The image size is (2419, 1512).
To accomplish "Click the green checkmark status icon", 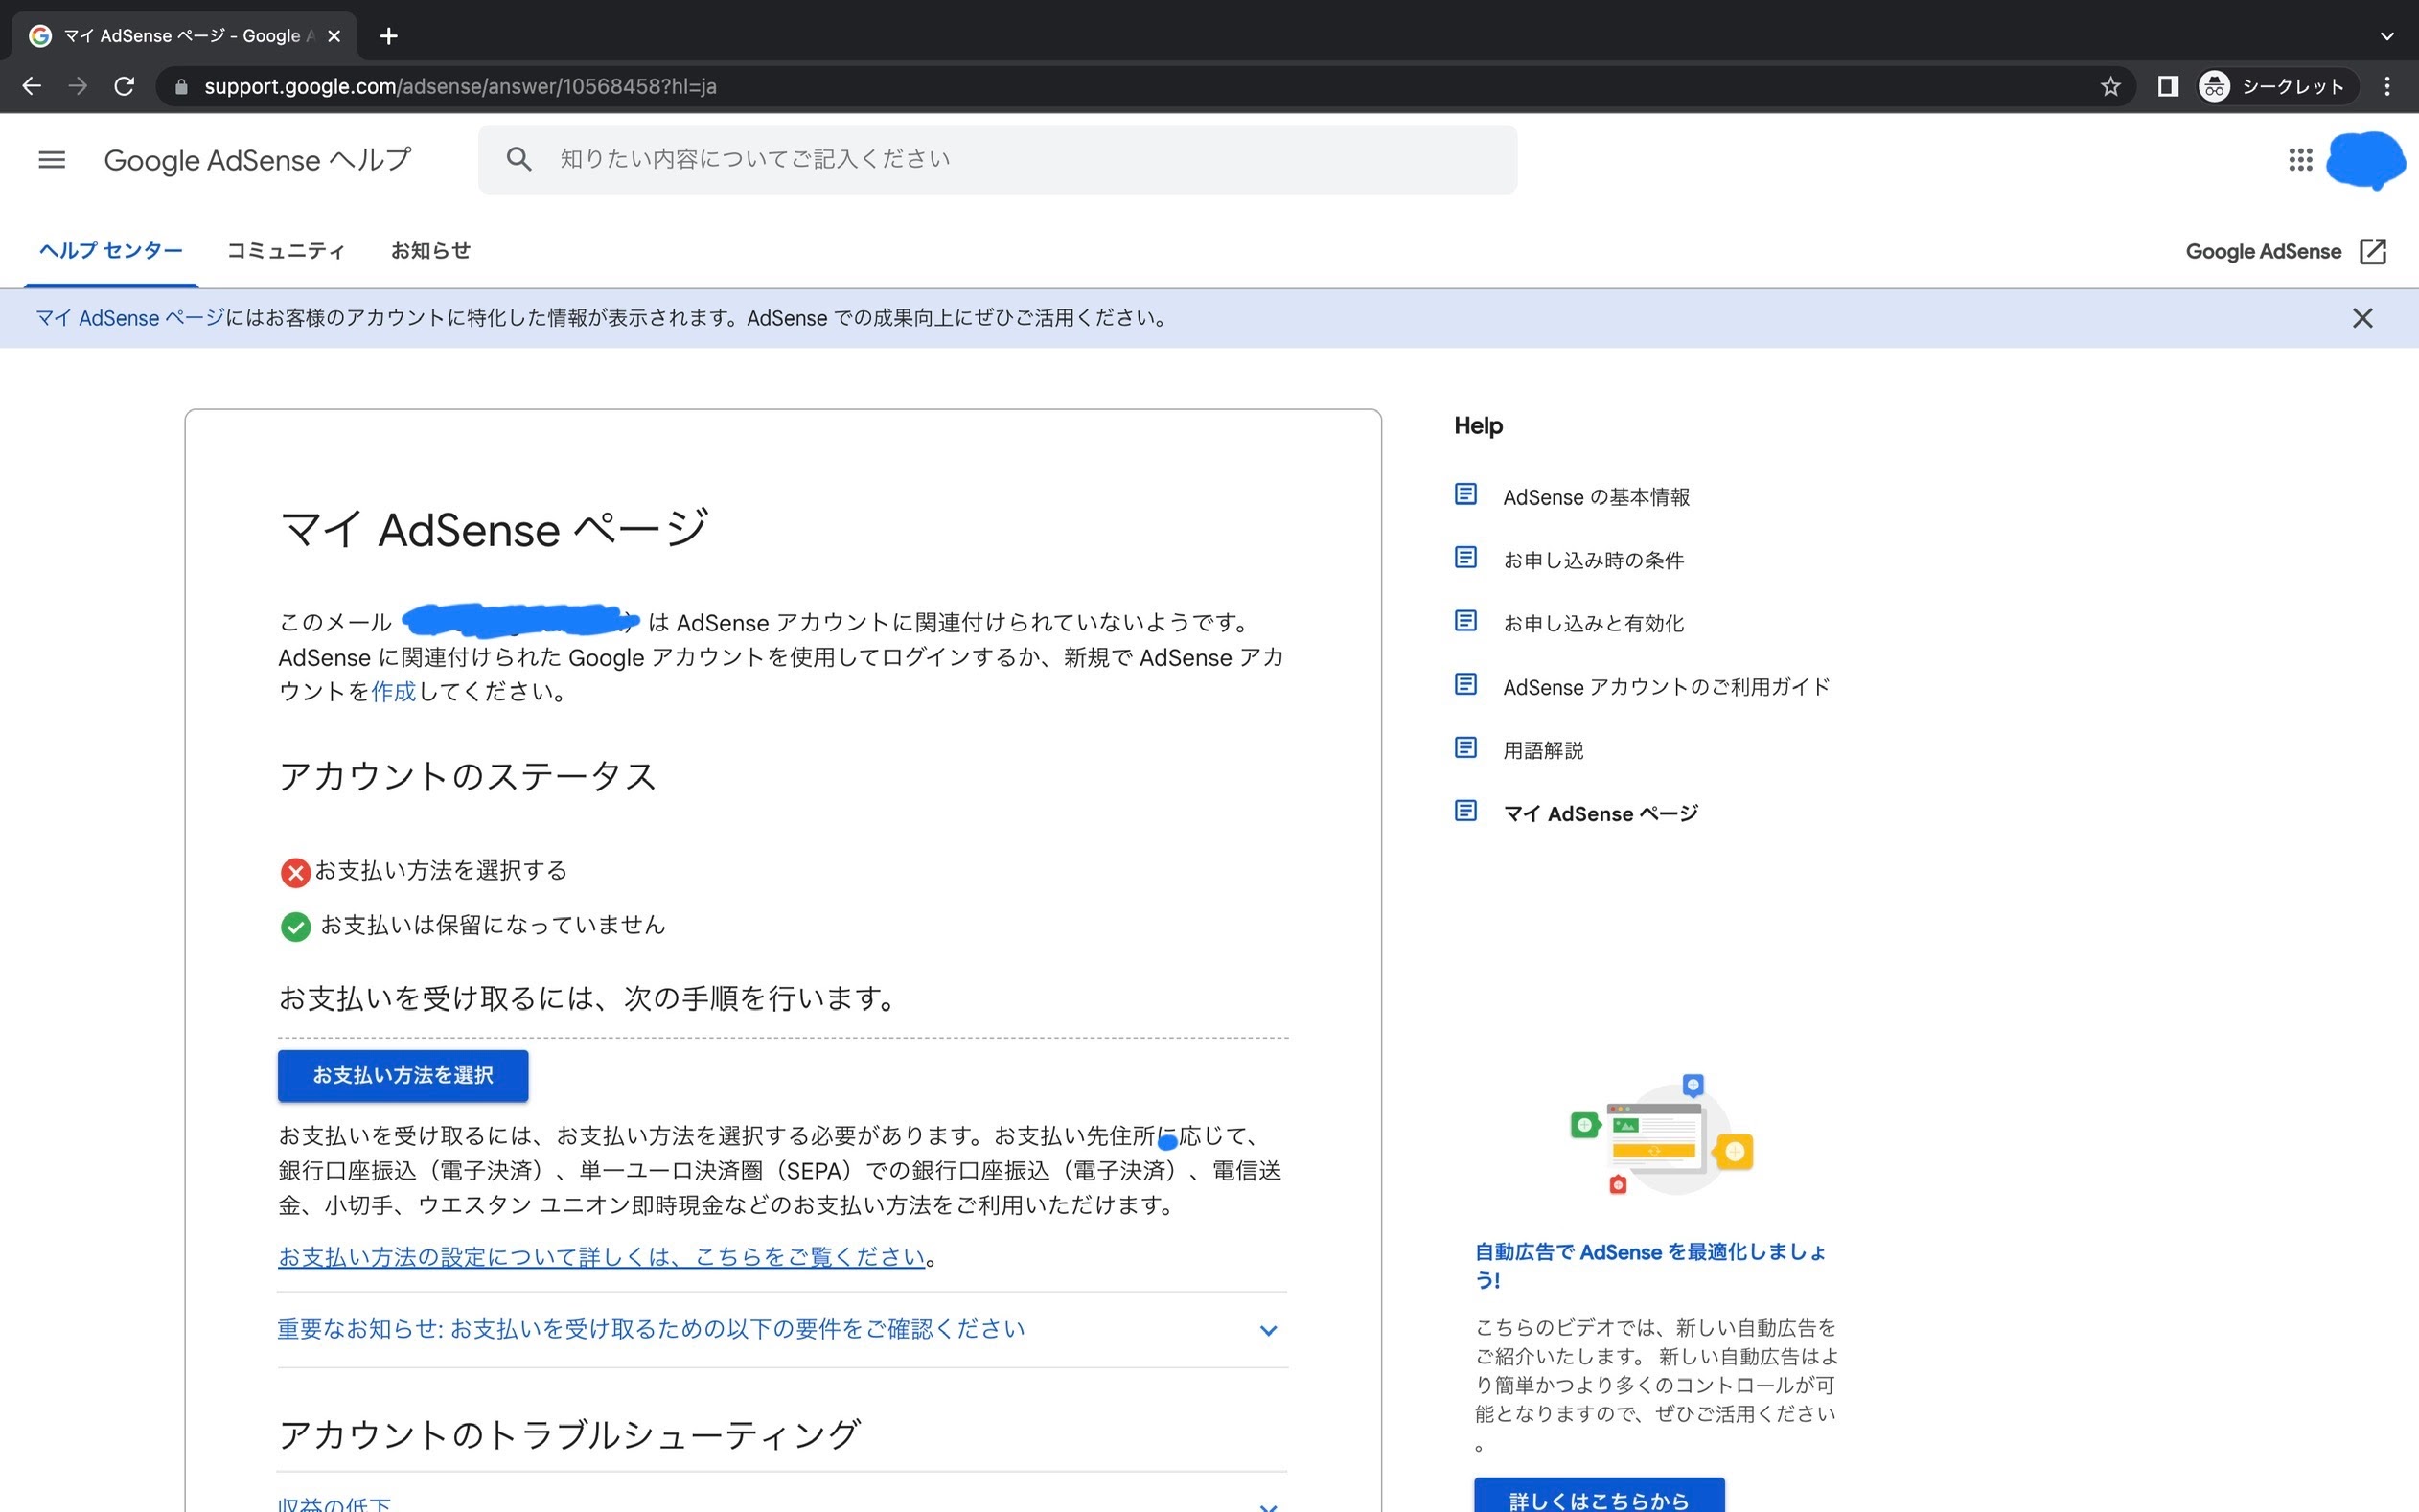I will (x=295, y=927).
